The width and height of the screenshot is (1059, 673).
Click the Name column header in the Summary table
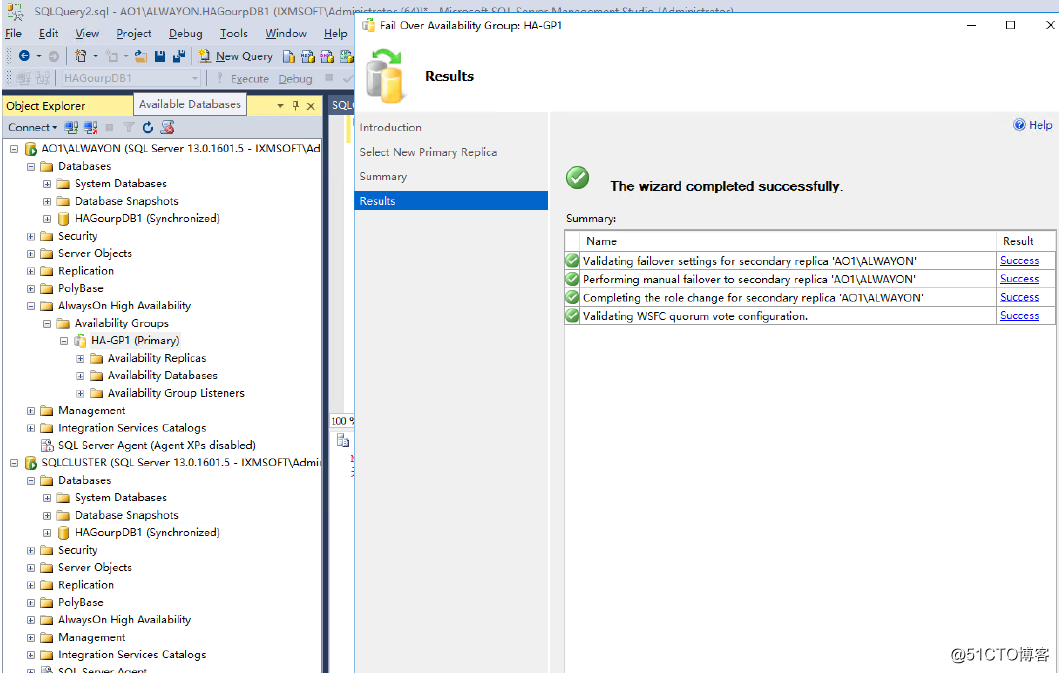click(788, 241)
